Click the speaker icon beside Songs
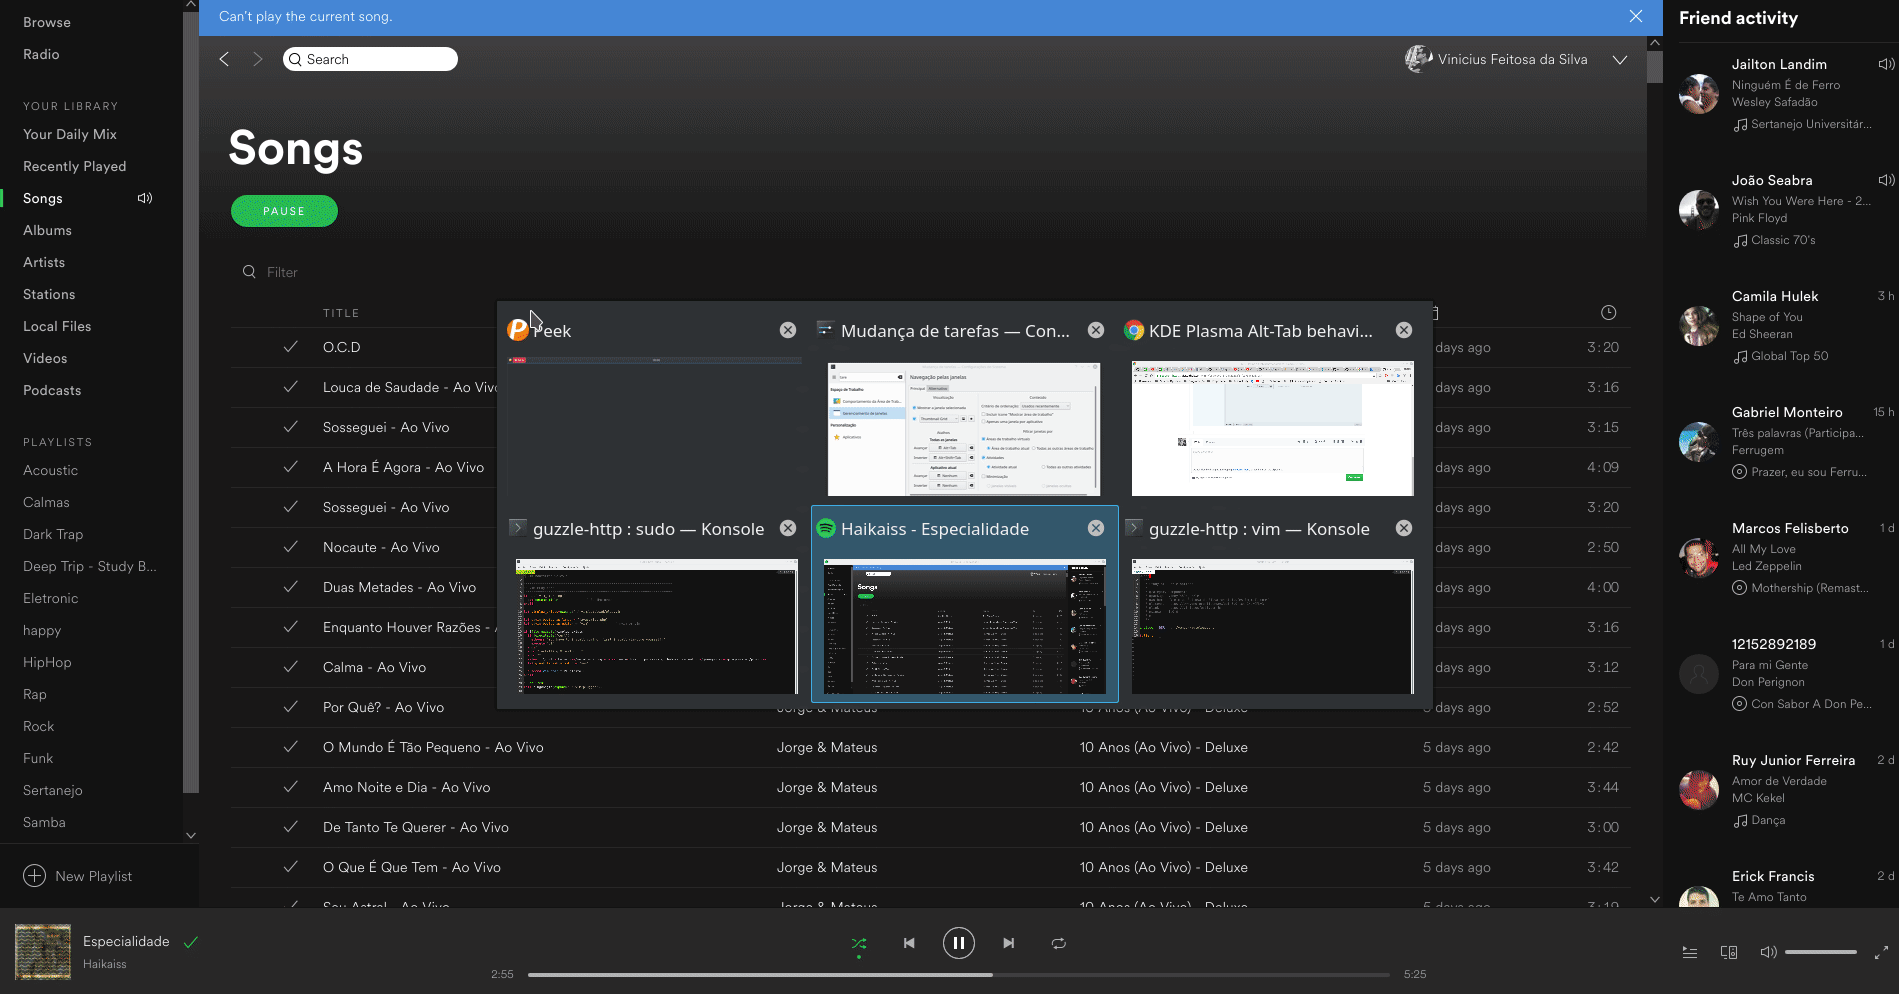 click(145, 198)
